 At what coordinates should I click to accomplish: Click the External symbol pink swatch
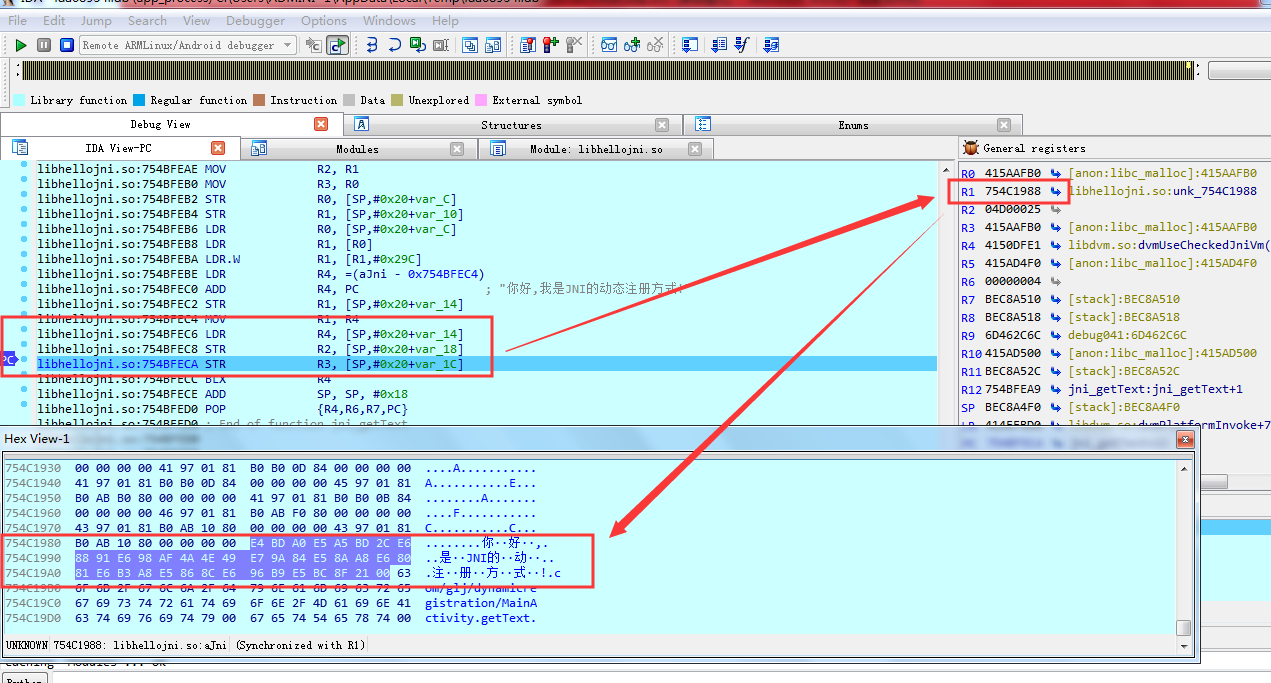481,100
